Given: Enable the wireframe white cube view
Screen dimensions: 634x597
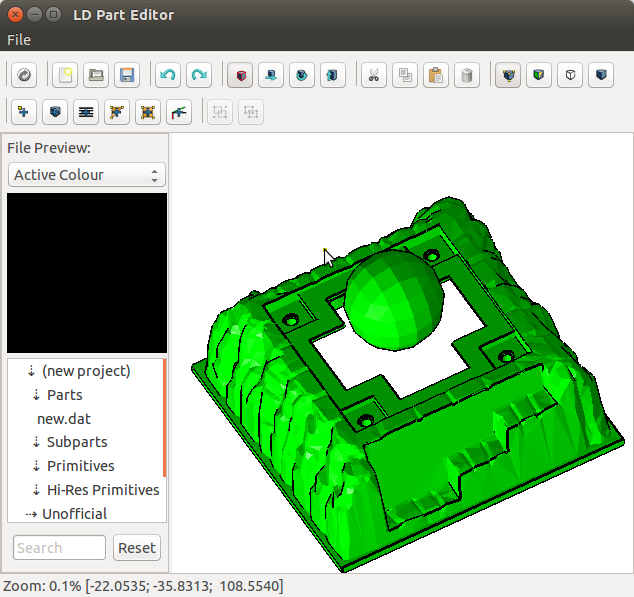Looking at the screenshot, I should point(570,75).
